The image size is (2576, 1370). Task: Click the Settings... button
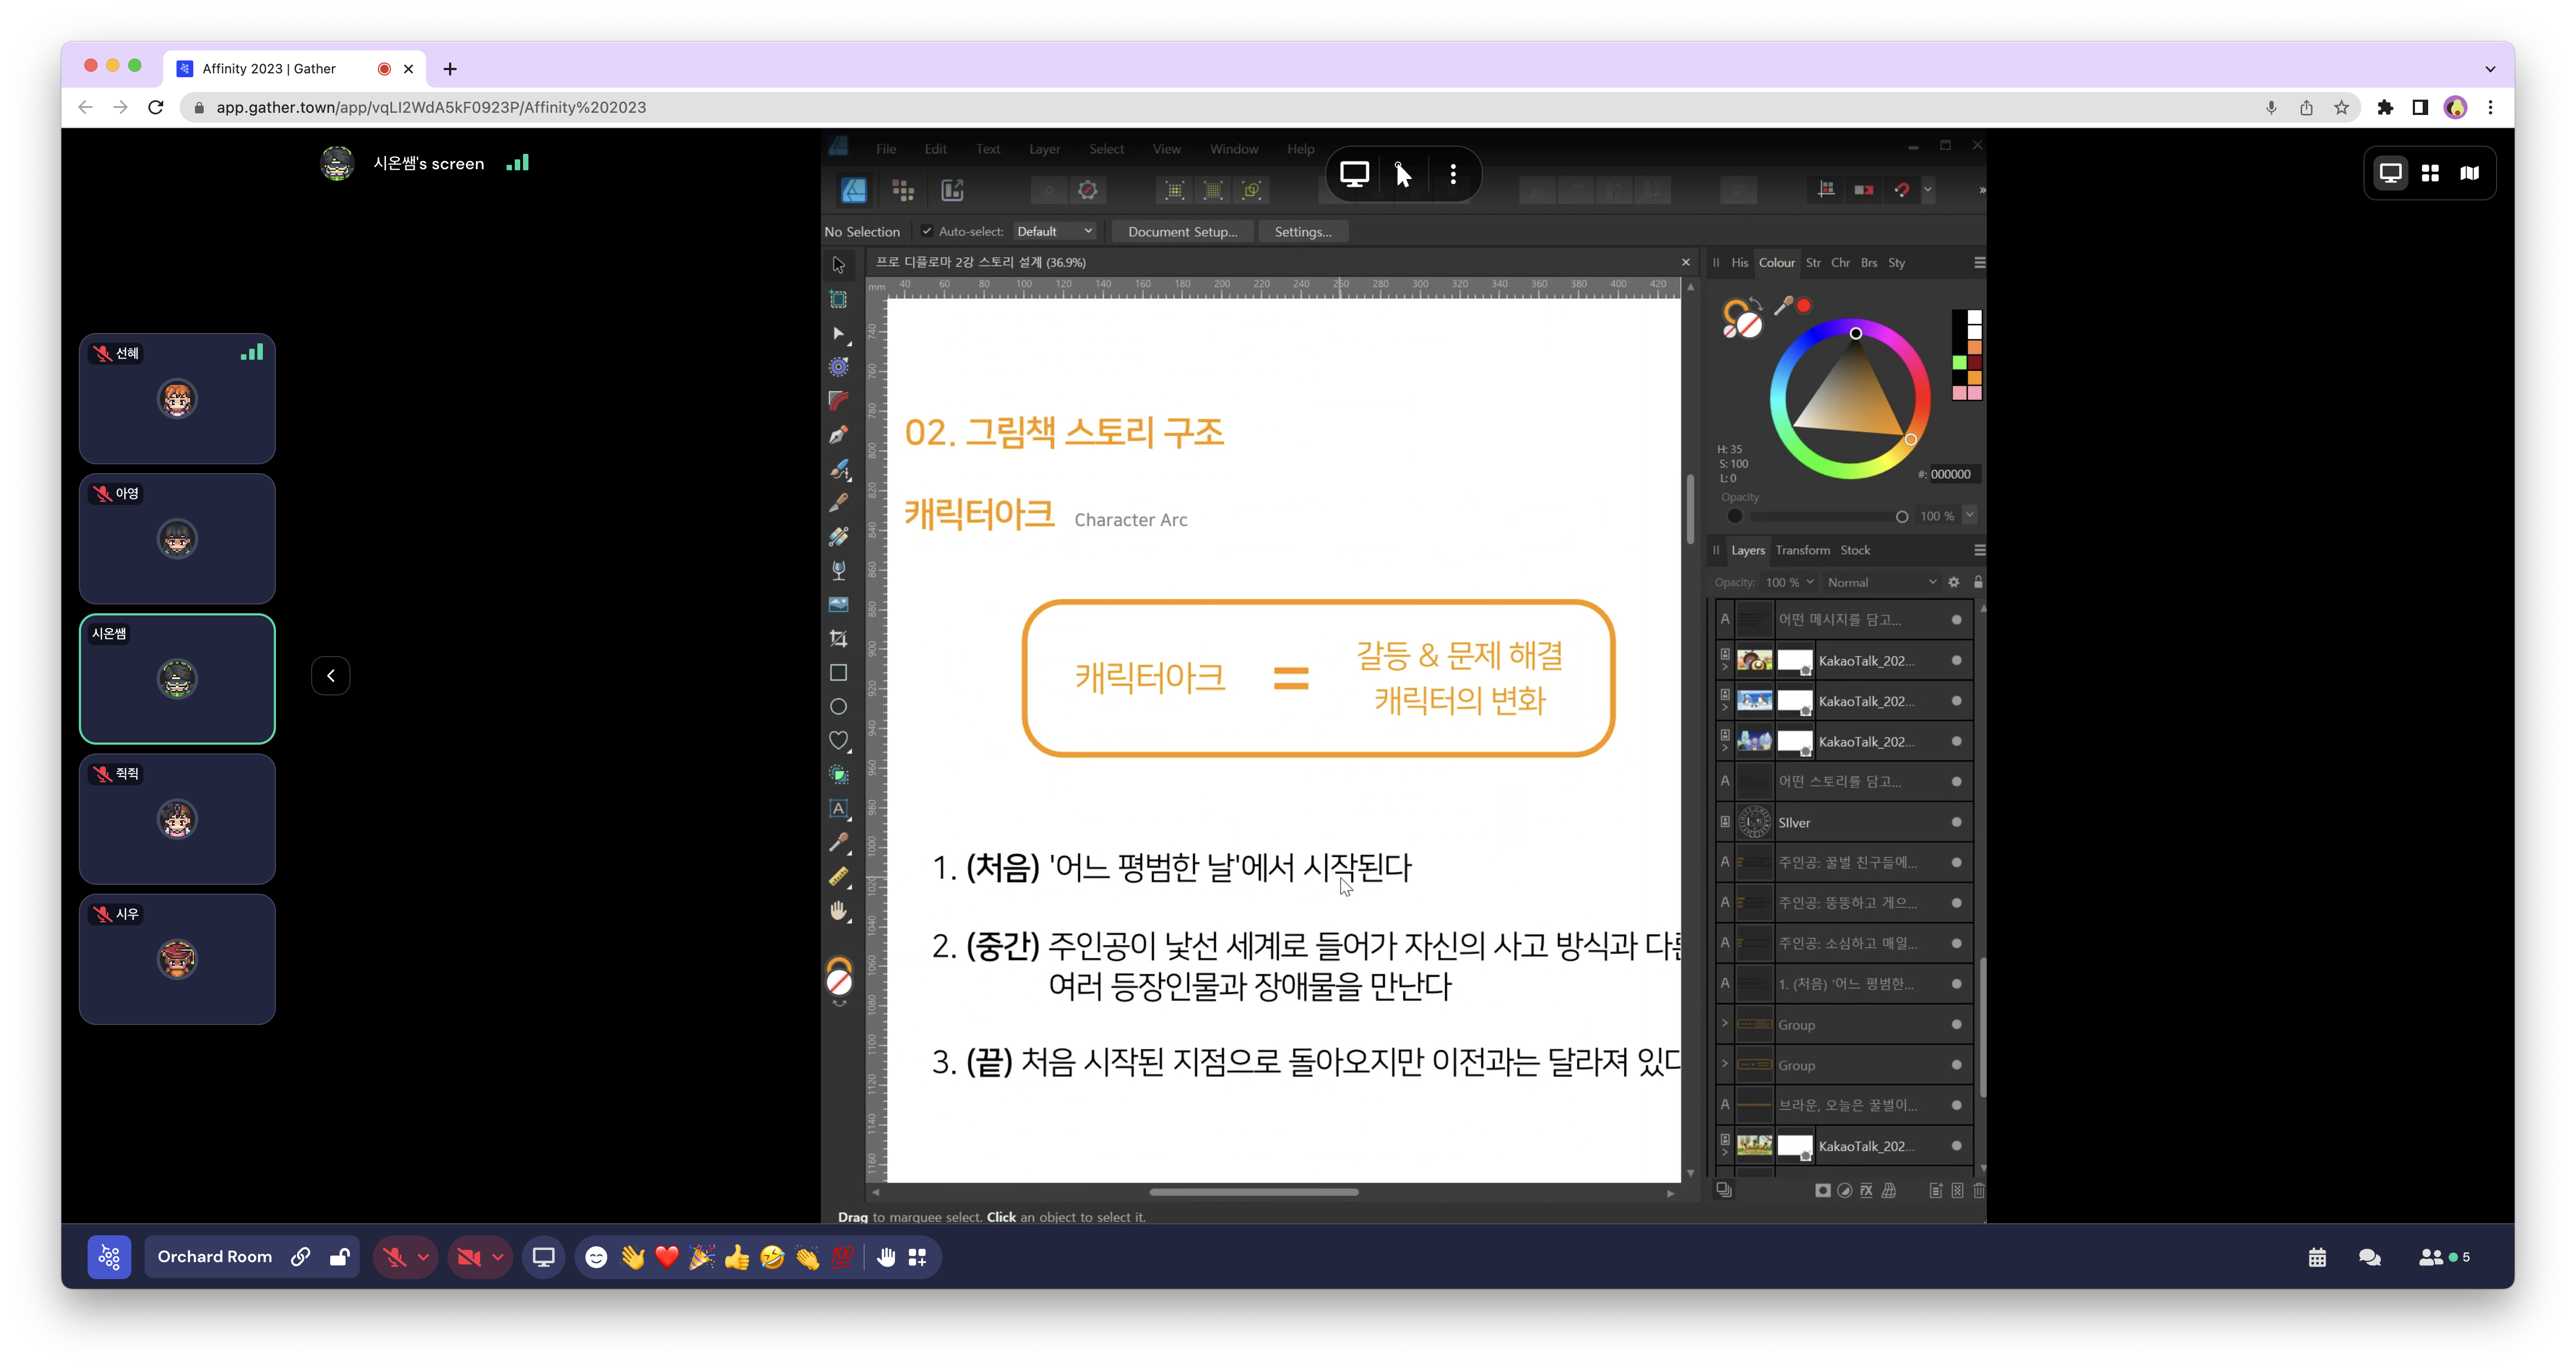[x=1303, y=231]
